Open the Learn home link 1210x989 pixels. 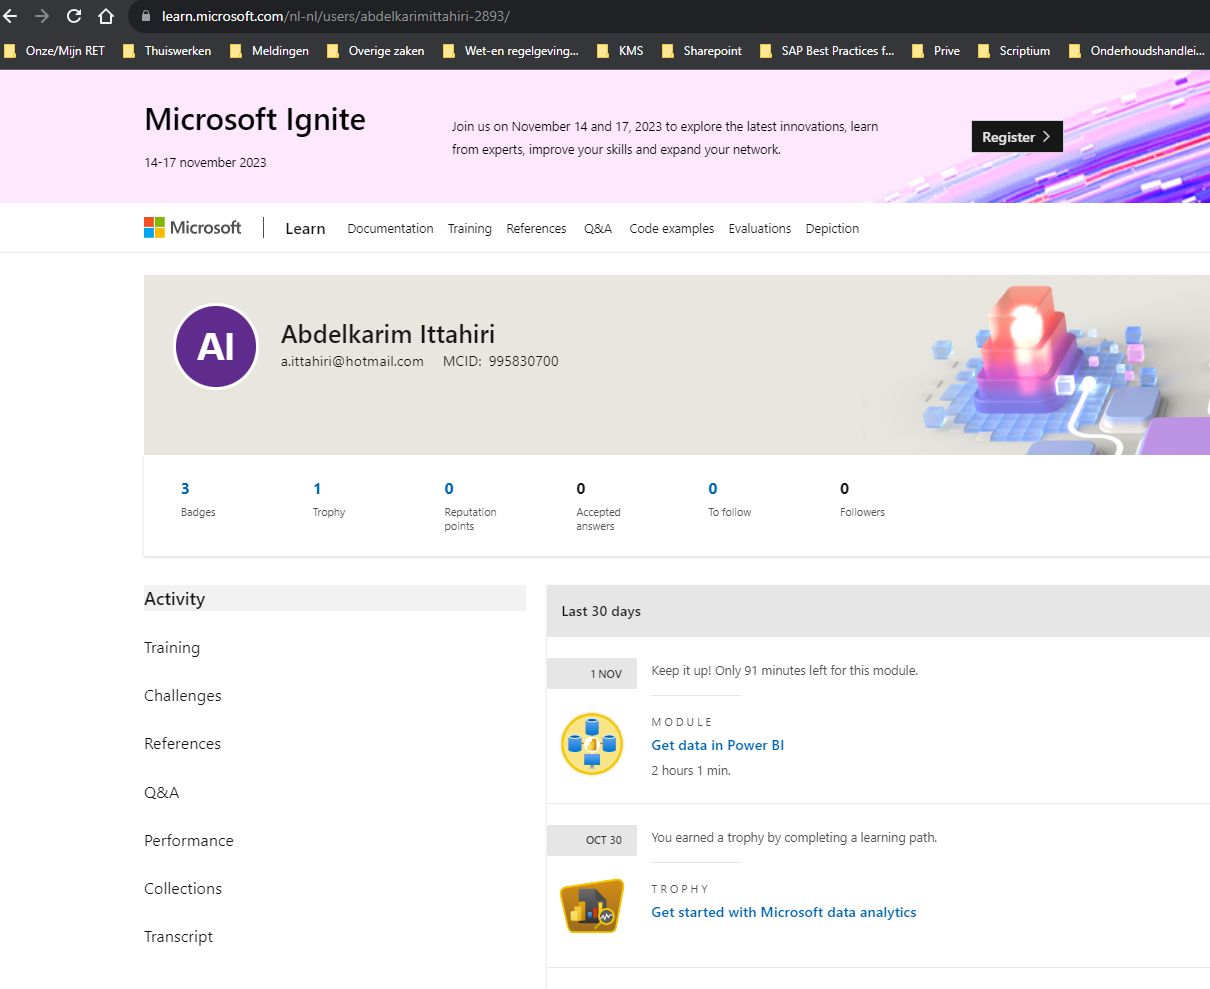pos(305,229)
